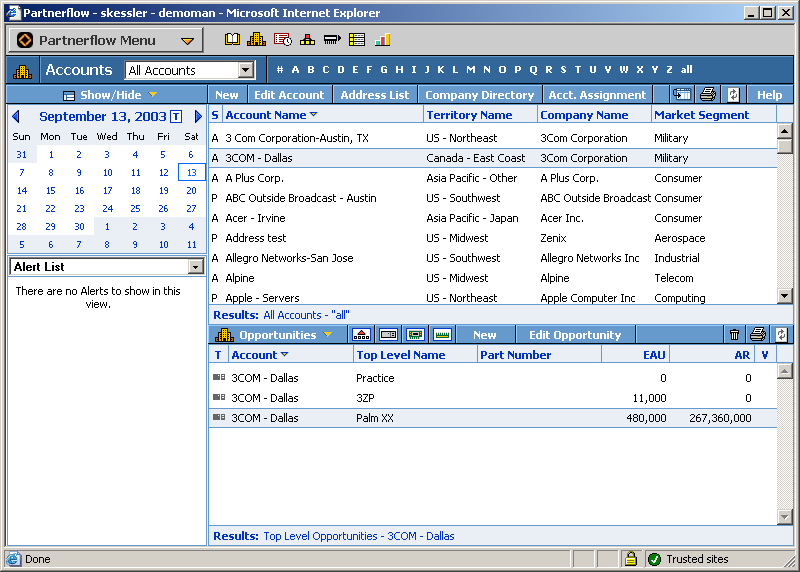Click the Partnerflow logo icon
This screenshot has width=800, height=572.
coord(24,40)
